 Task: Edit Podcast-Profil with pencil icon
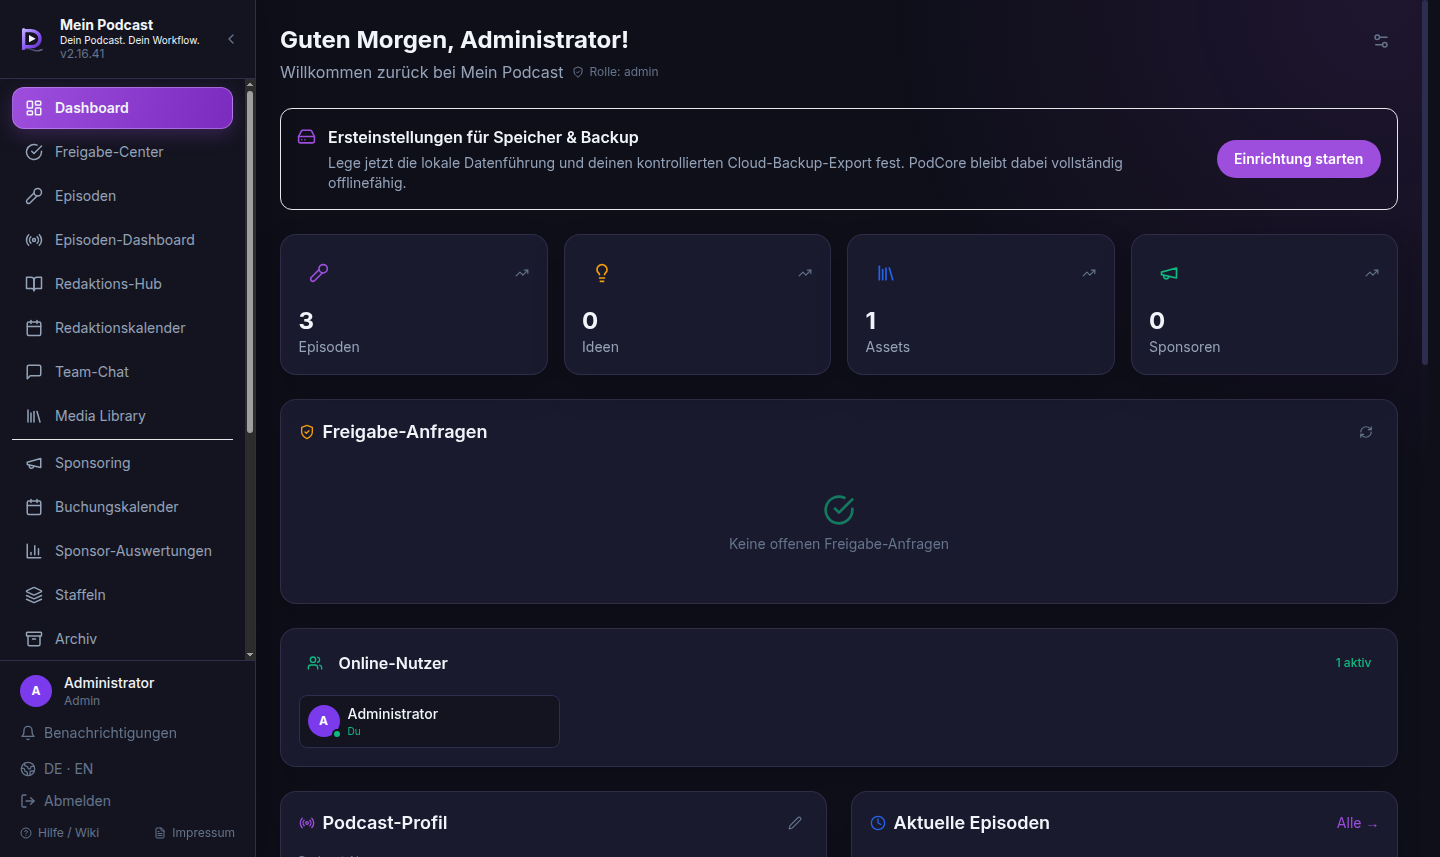pyautogui.click(x=795, y=823)
